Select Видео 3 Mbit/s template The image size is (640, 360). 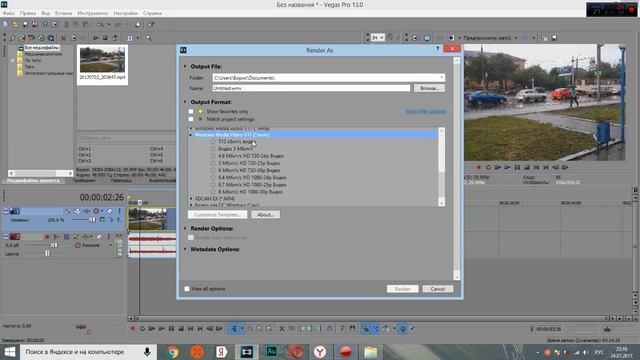click(x=236, y=149)
